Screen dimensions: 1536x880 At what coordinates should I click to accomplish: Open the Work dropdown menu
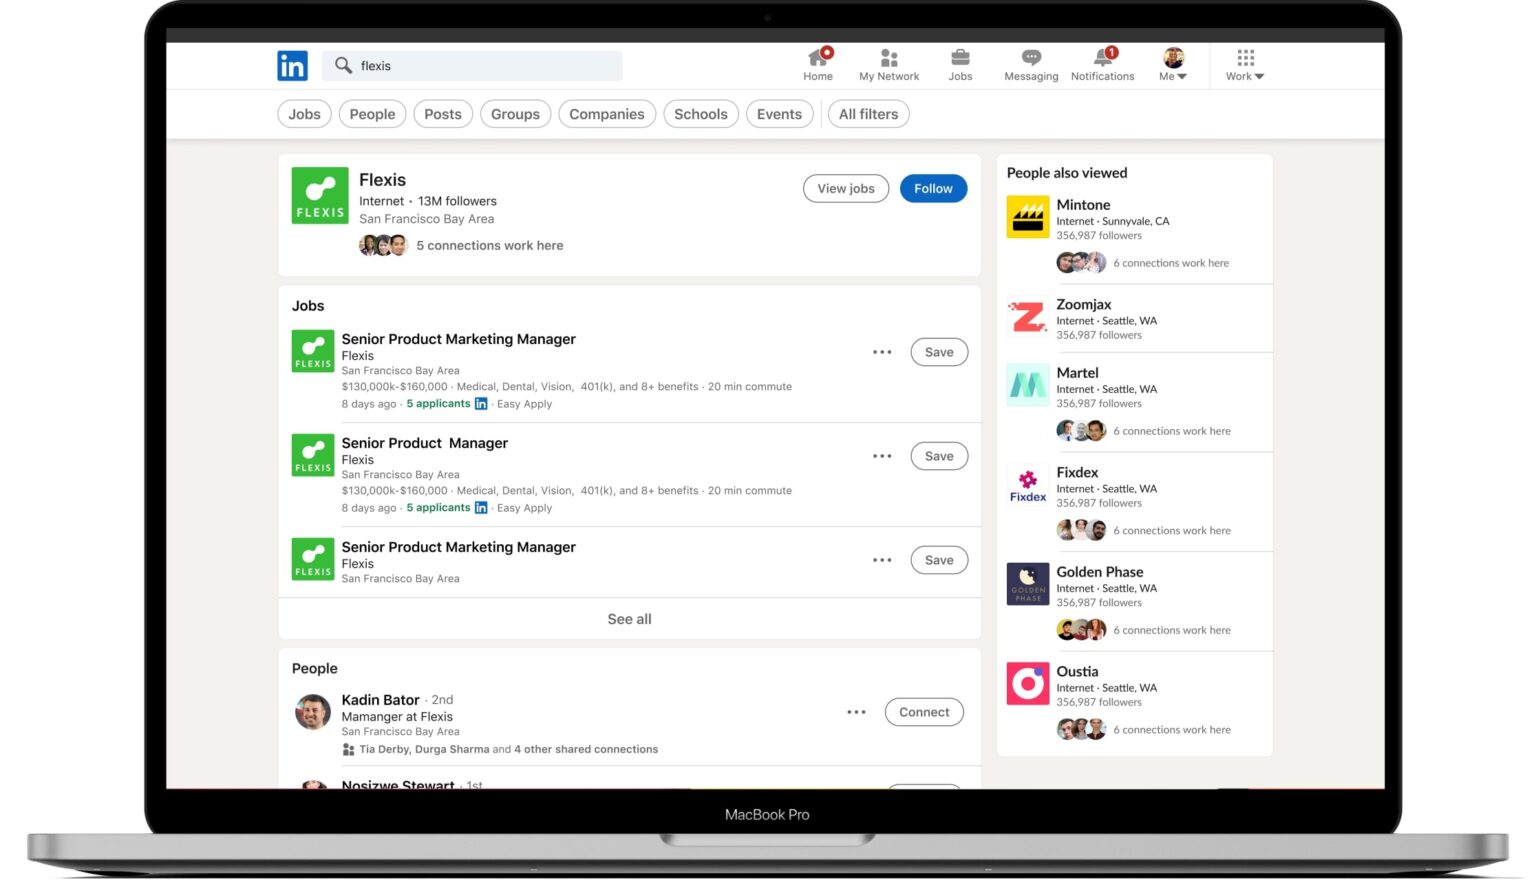[1243, 65]
